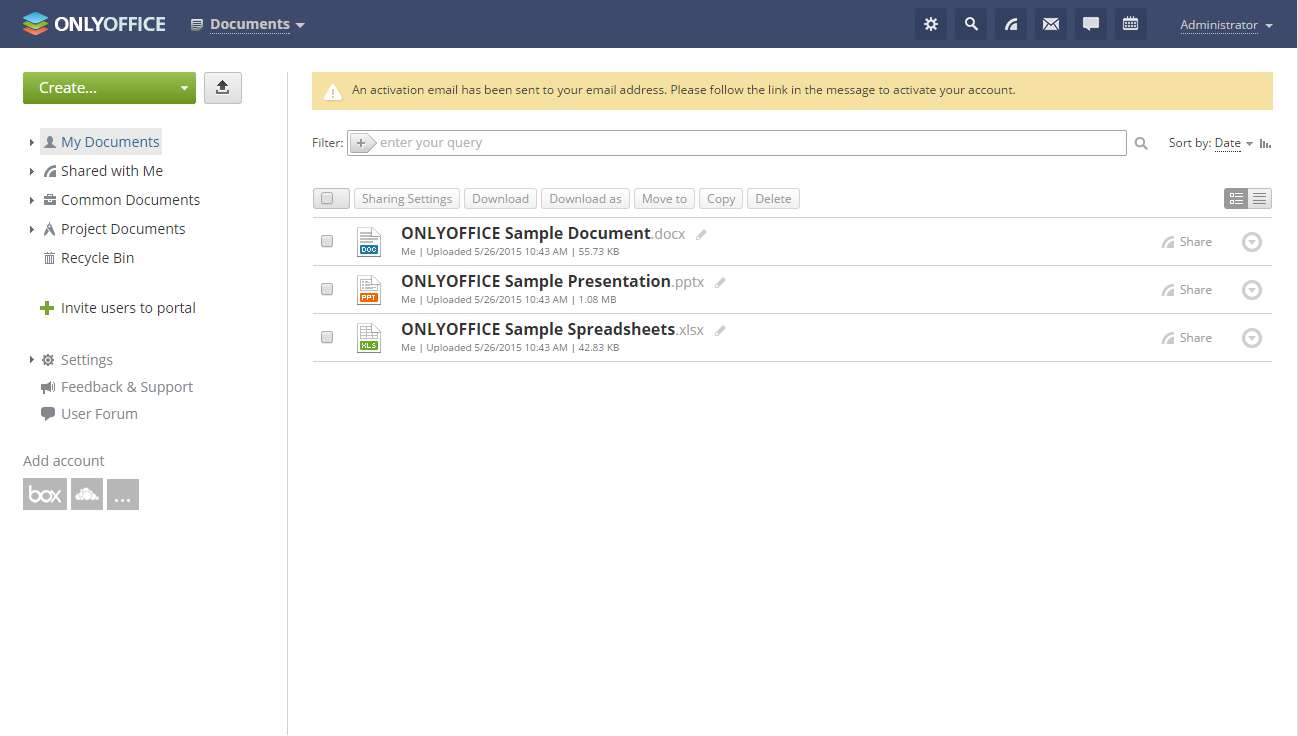The height and width of the screenshot is (736, 1298).
Task: Switch to normal list view icon
Action: click(1237, 199)
